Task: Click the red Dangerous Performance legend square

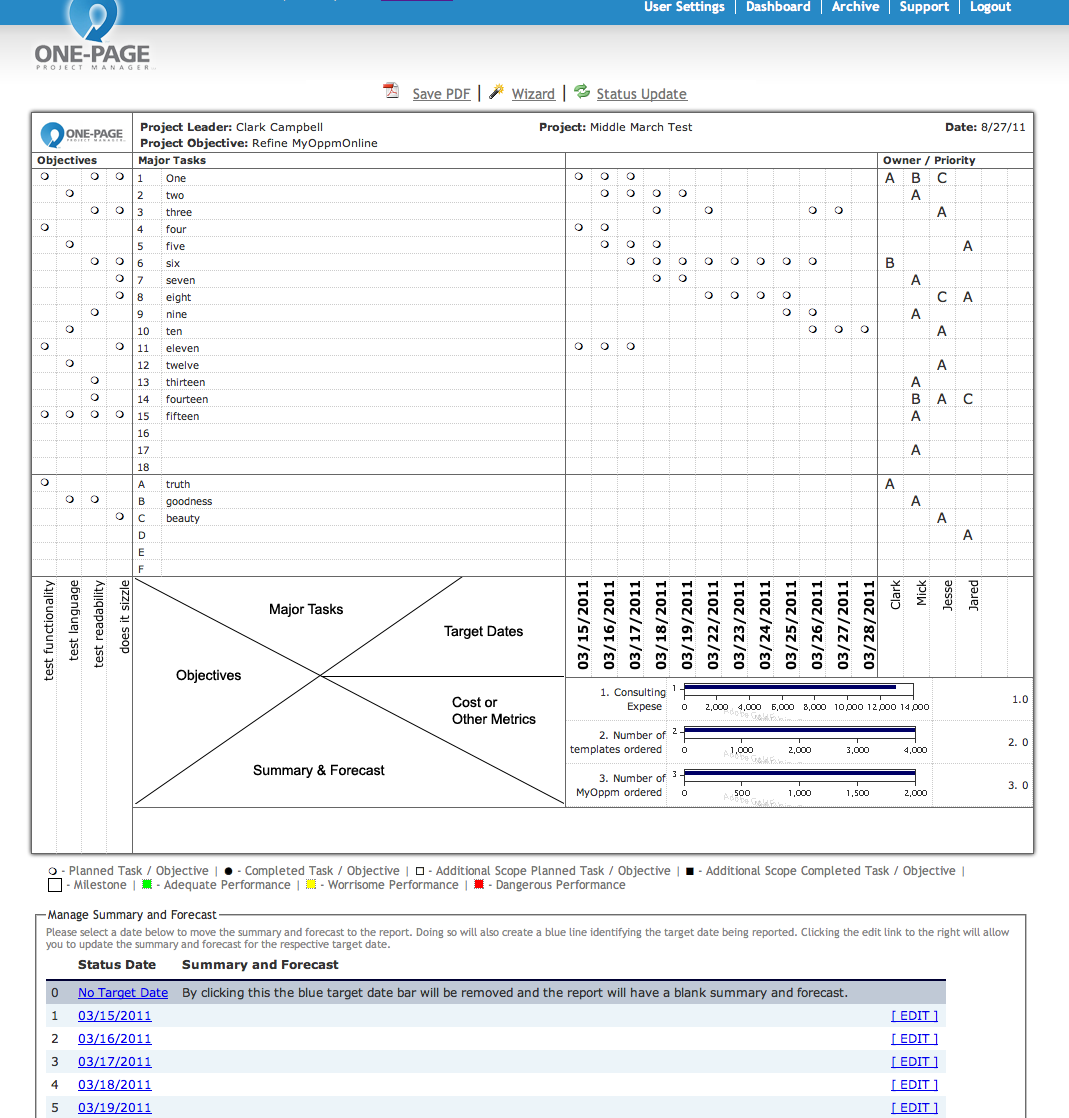Action: [x=479, y=884]
